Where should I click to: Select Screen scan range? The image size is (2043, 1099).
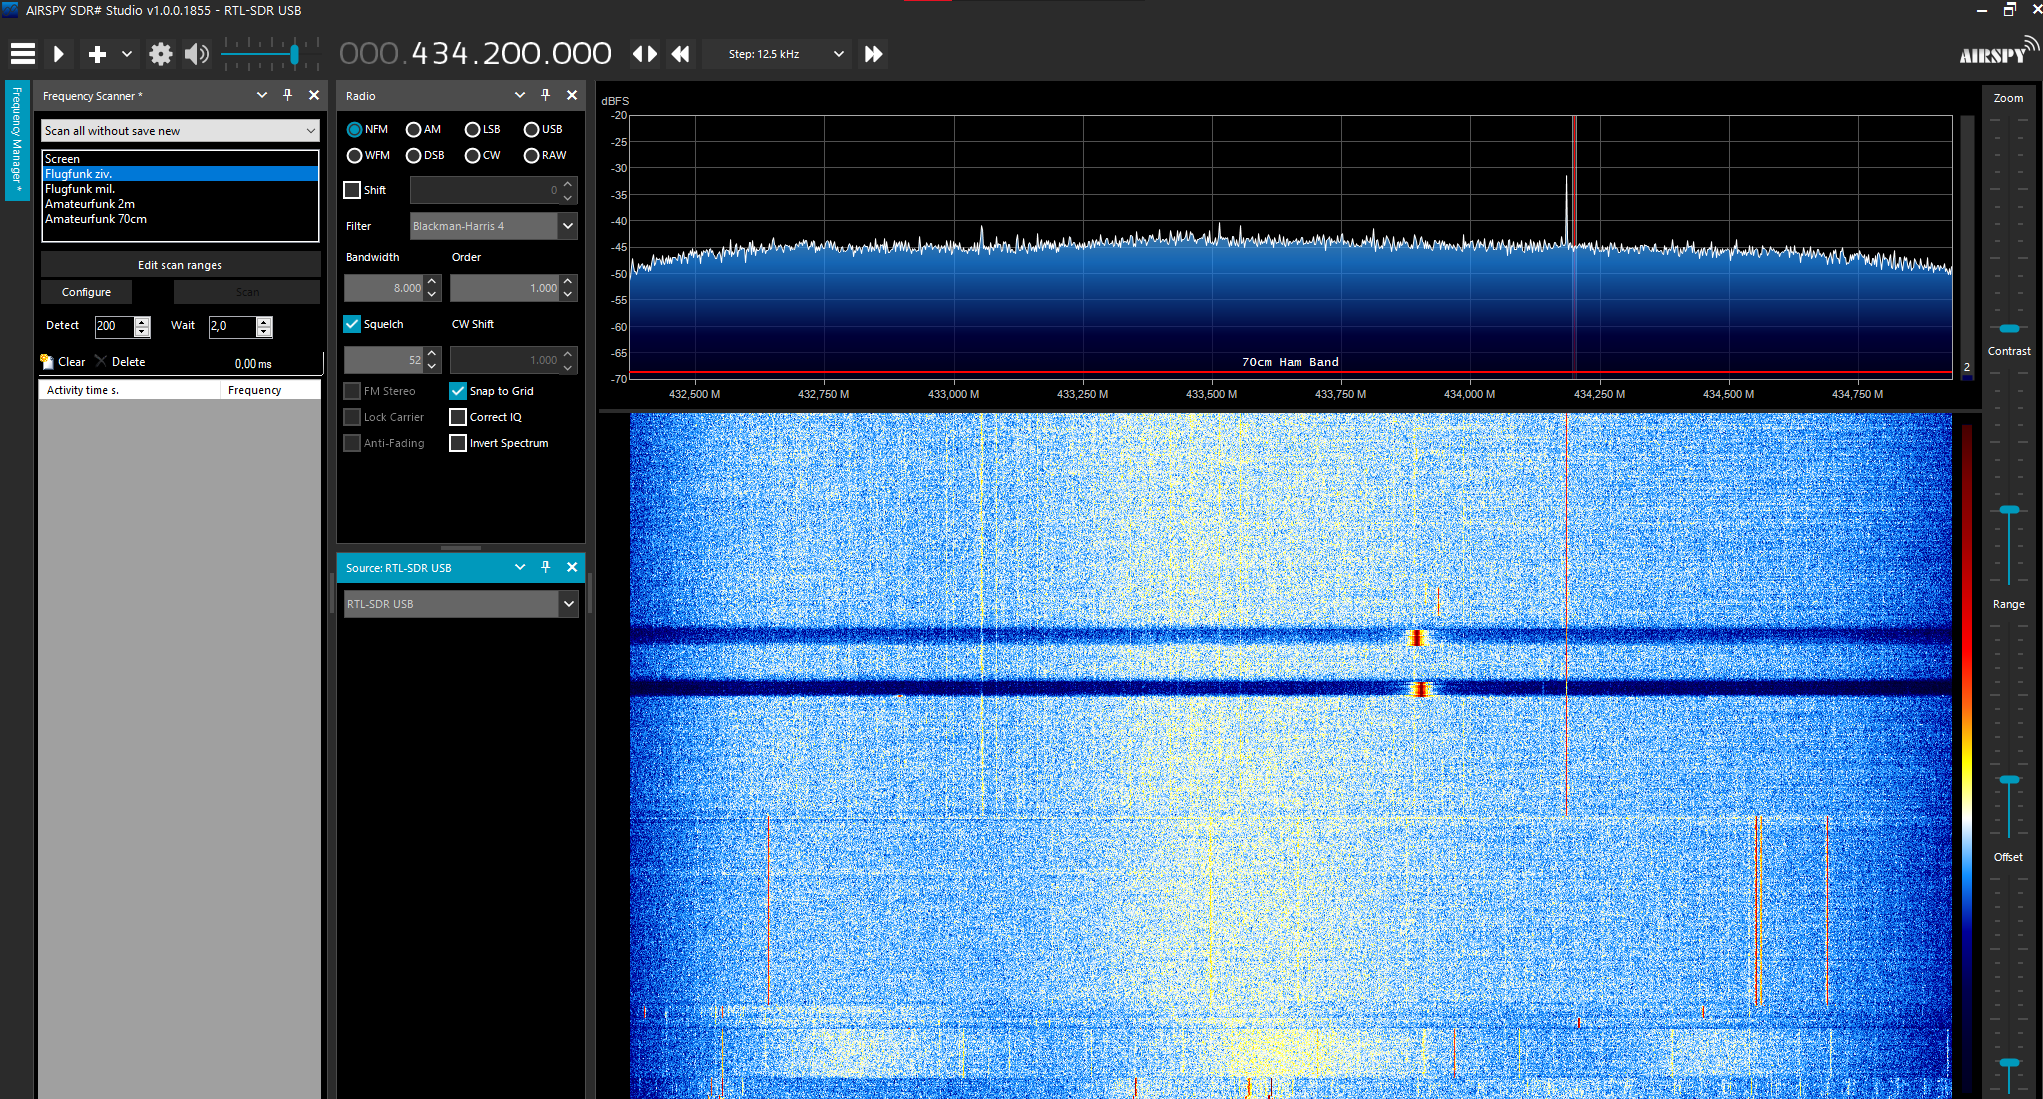pos(180,158)
